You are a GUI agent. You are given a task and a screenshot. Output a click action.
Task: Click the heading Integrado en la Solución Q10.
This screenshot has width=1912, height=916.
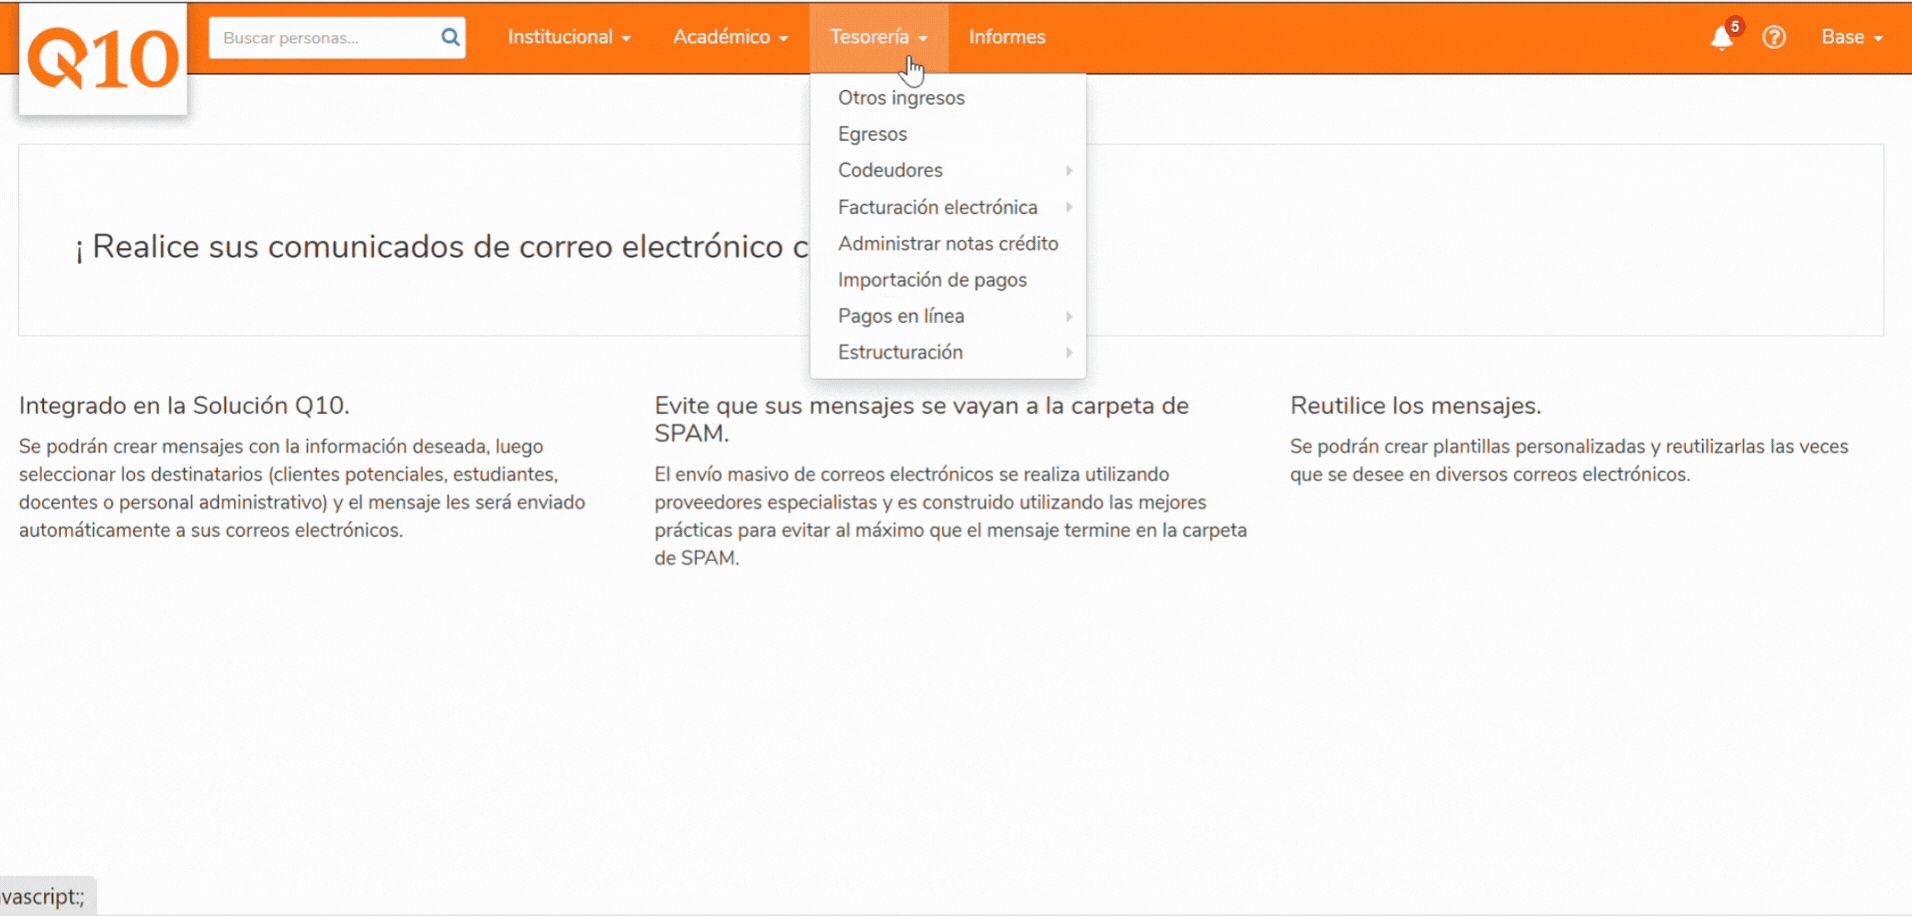[x=184, y=405]
